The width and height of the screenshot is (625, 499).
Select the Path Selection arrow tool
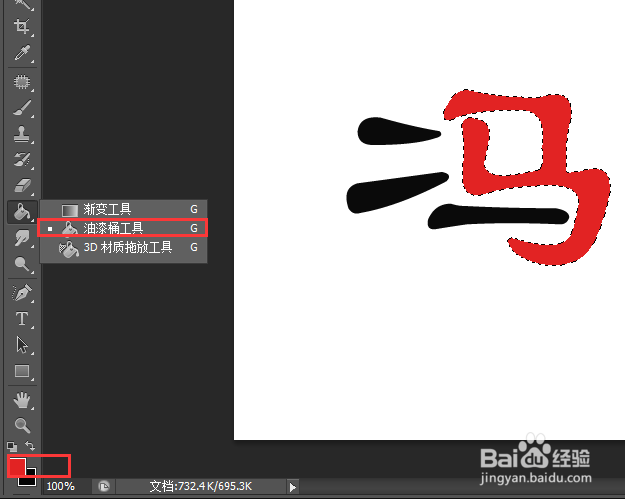pyautogui.click(x=22, y=345)
